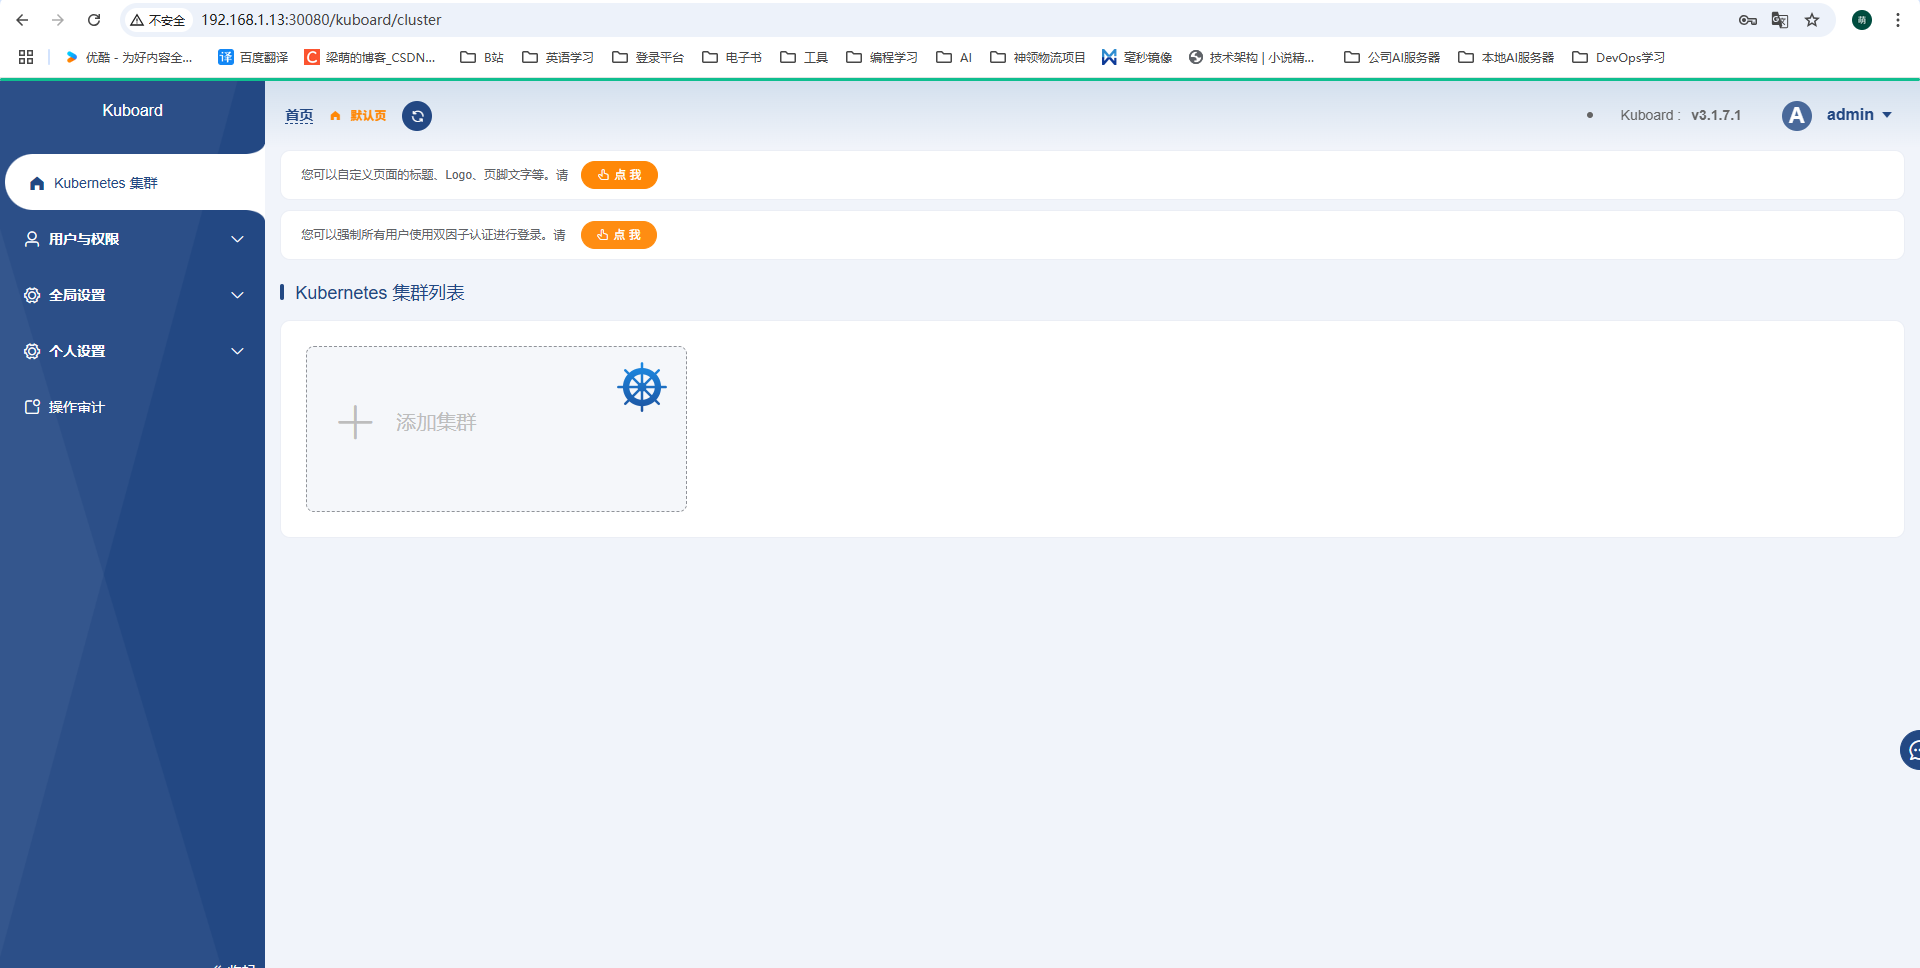
Task: Open the DevOps学习 bookmark folder
Action: coord(1618,57)
